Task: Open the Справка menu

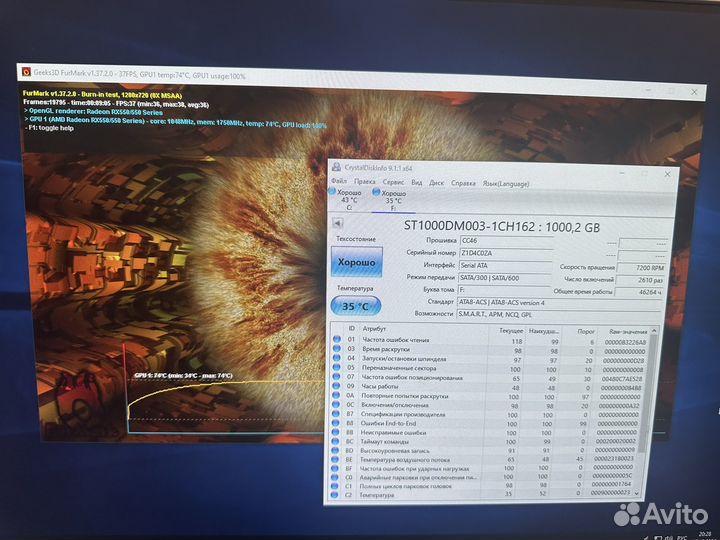Action: 464,183
